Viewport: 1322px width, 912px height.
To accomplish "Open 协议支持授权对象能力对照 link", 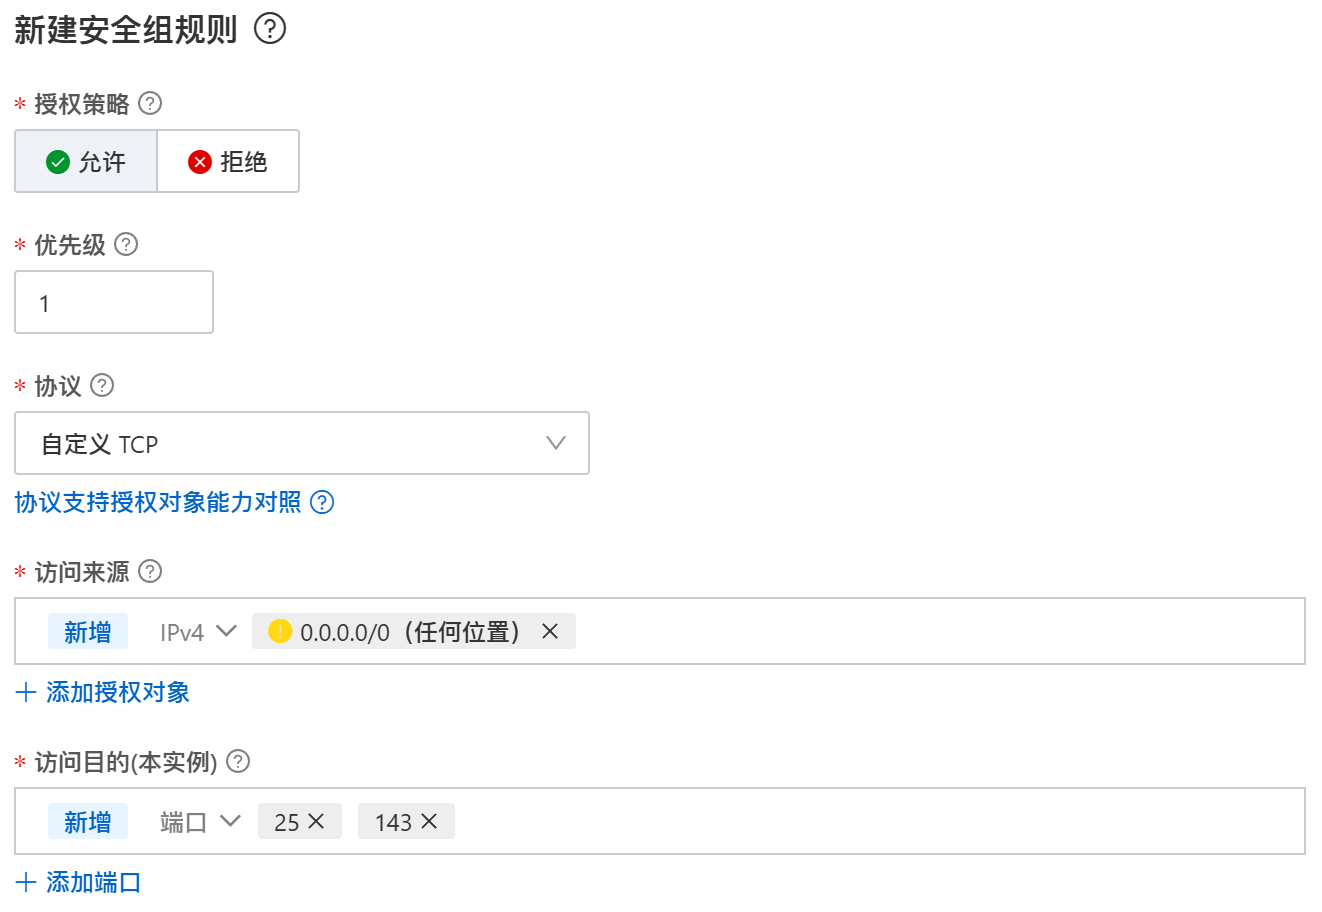I will [158, 502].
